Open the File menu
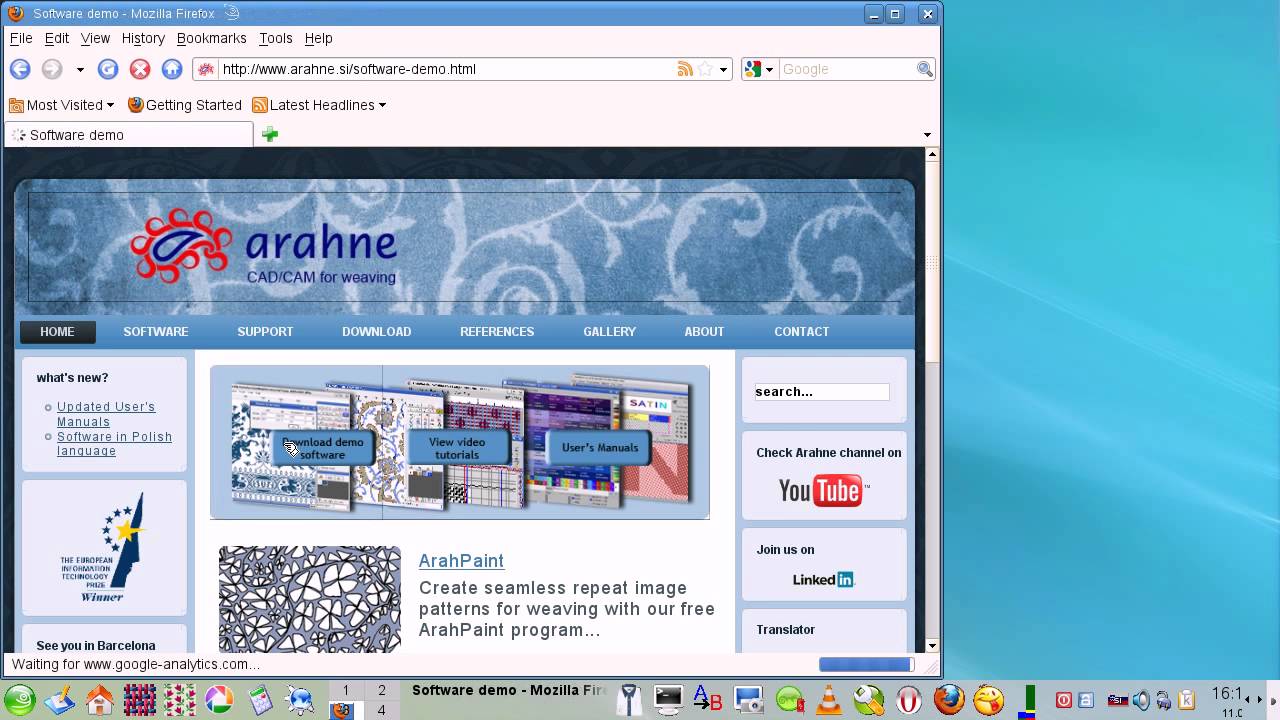Screen dimensions: 1280x720 21,38
